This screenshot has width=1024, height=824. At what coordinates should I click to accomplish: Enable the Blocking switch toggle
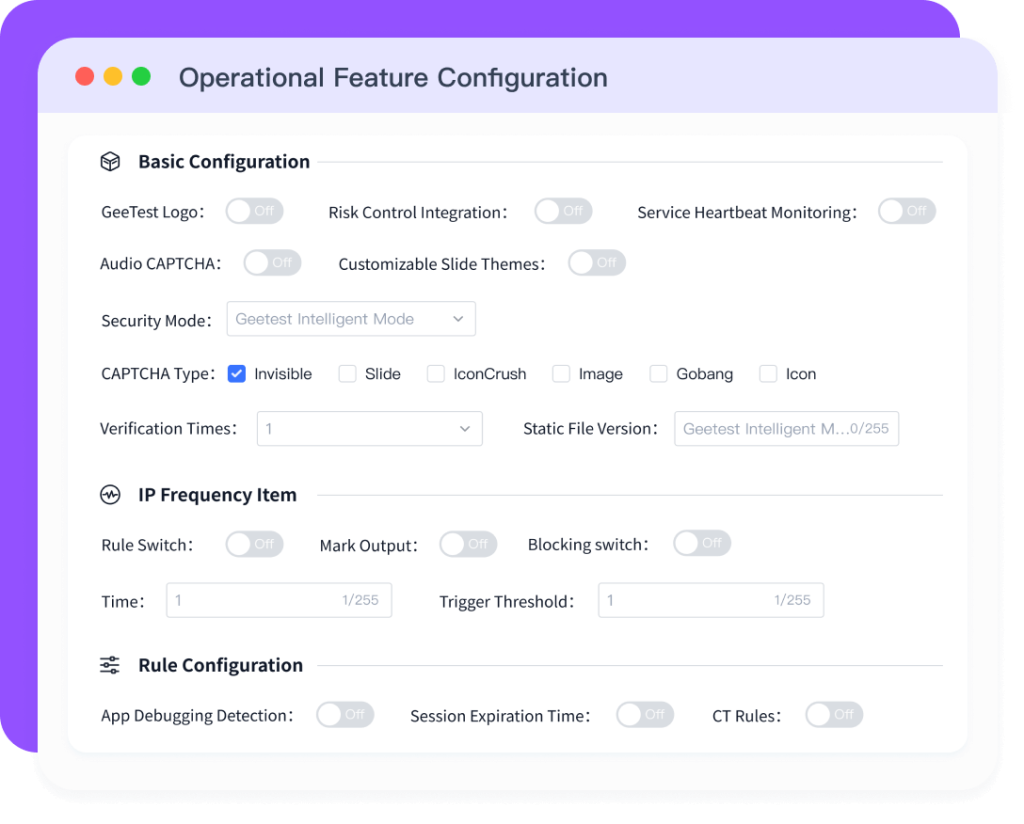point(702,543)
